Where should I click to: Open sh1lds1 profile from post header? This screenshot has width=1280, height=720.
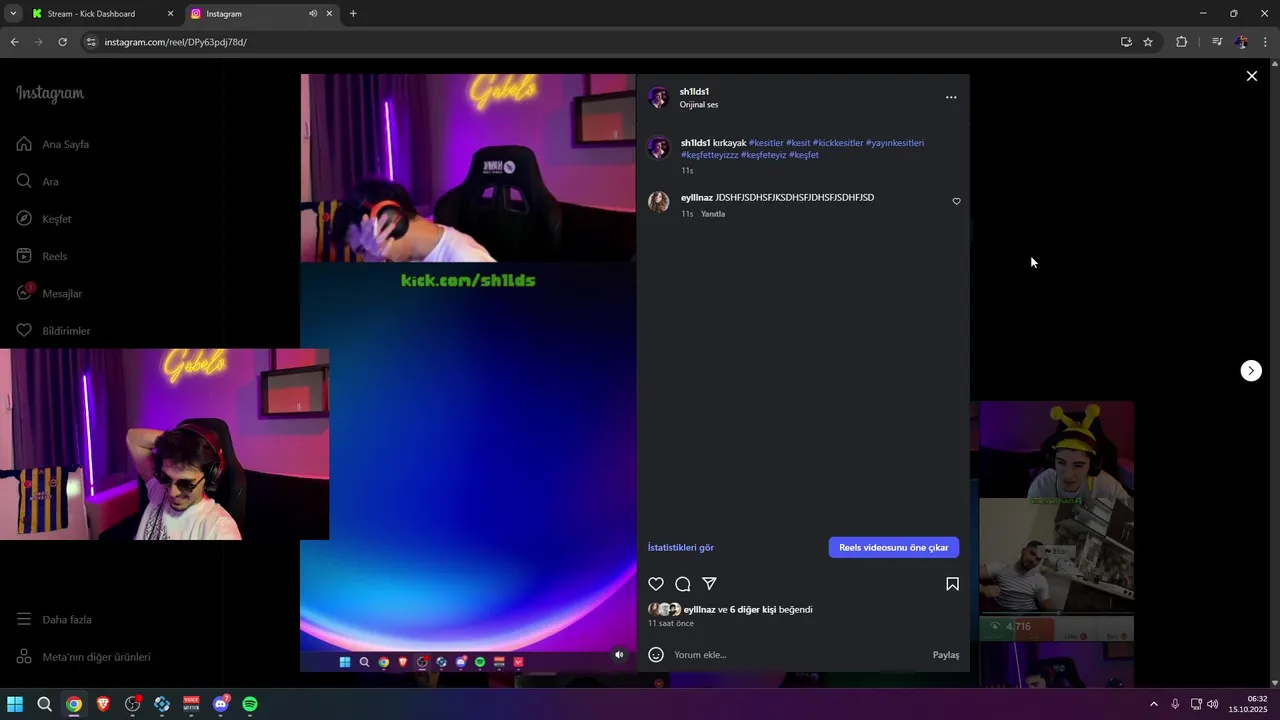coord(694,91)
